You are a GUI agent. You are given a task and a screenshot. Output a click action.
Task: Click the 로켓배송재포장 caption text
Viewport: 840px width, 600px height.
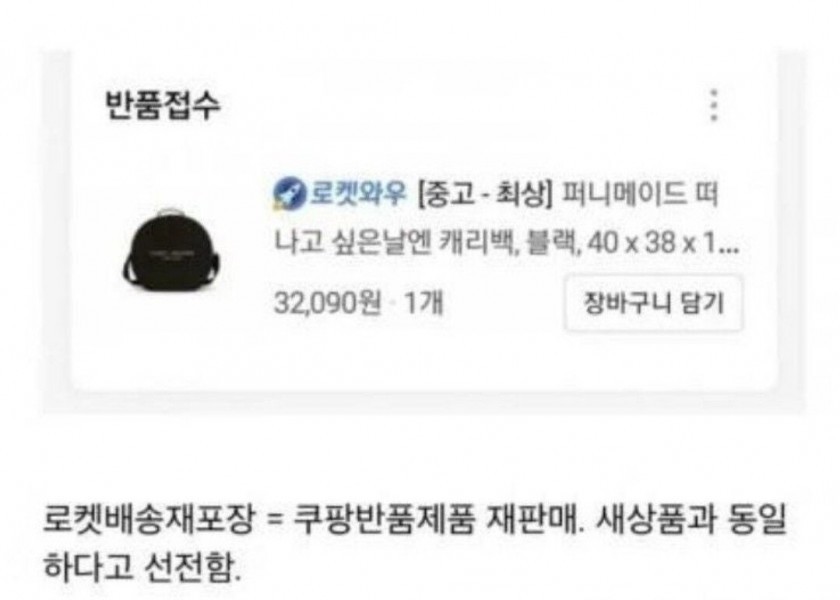point(147,519)
